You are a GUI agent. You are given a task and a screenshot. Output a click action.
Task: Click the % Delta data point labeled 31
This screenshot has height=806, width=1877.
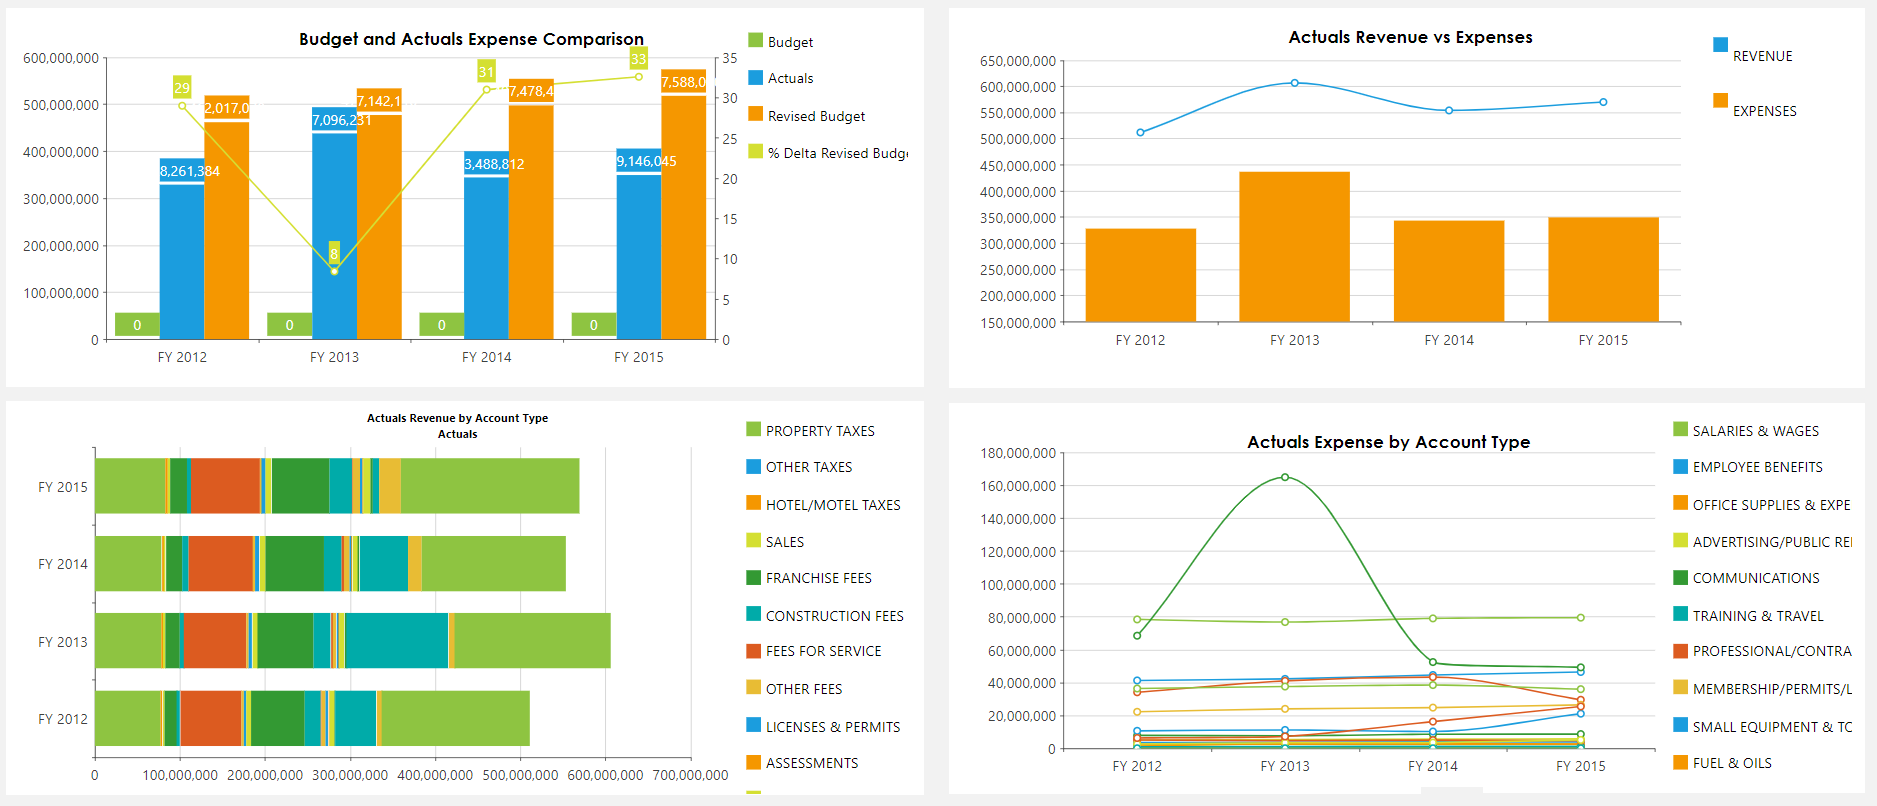point(486,89)
